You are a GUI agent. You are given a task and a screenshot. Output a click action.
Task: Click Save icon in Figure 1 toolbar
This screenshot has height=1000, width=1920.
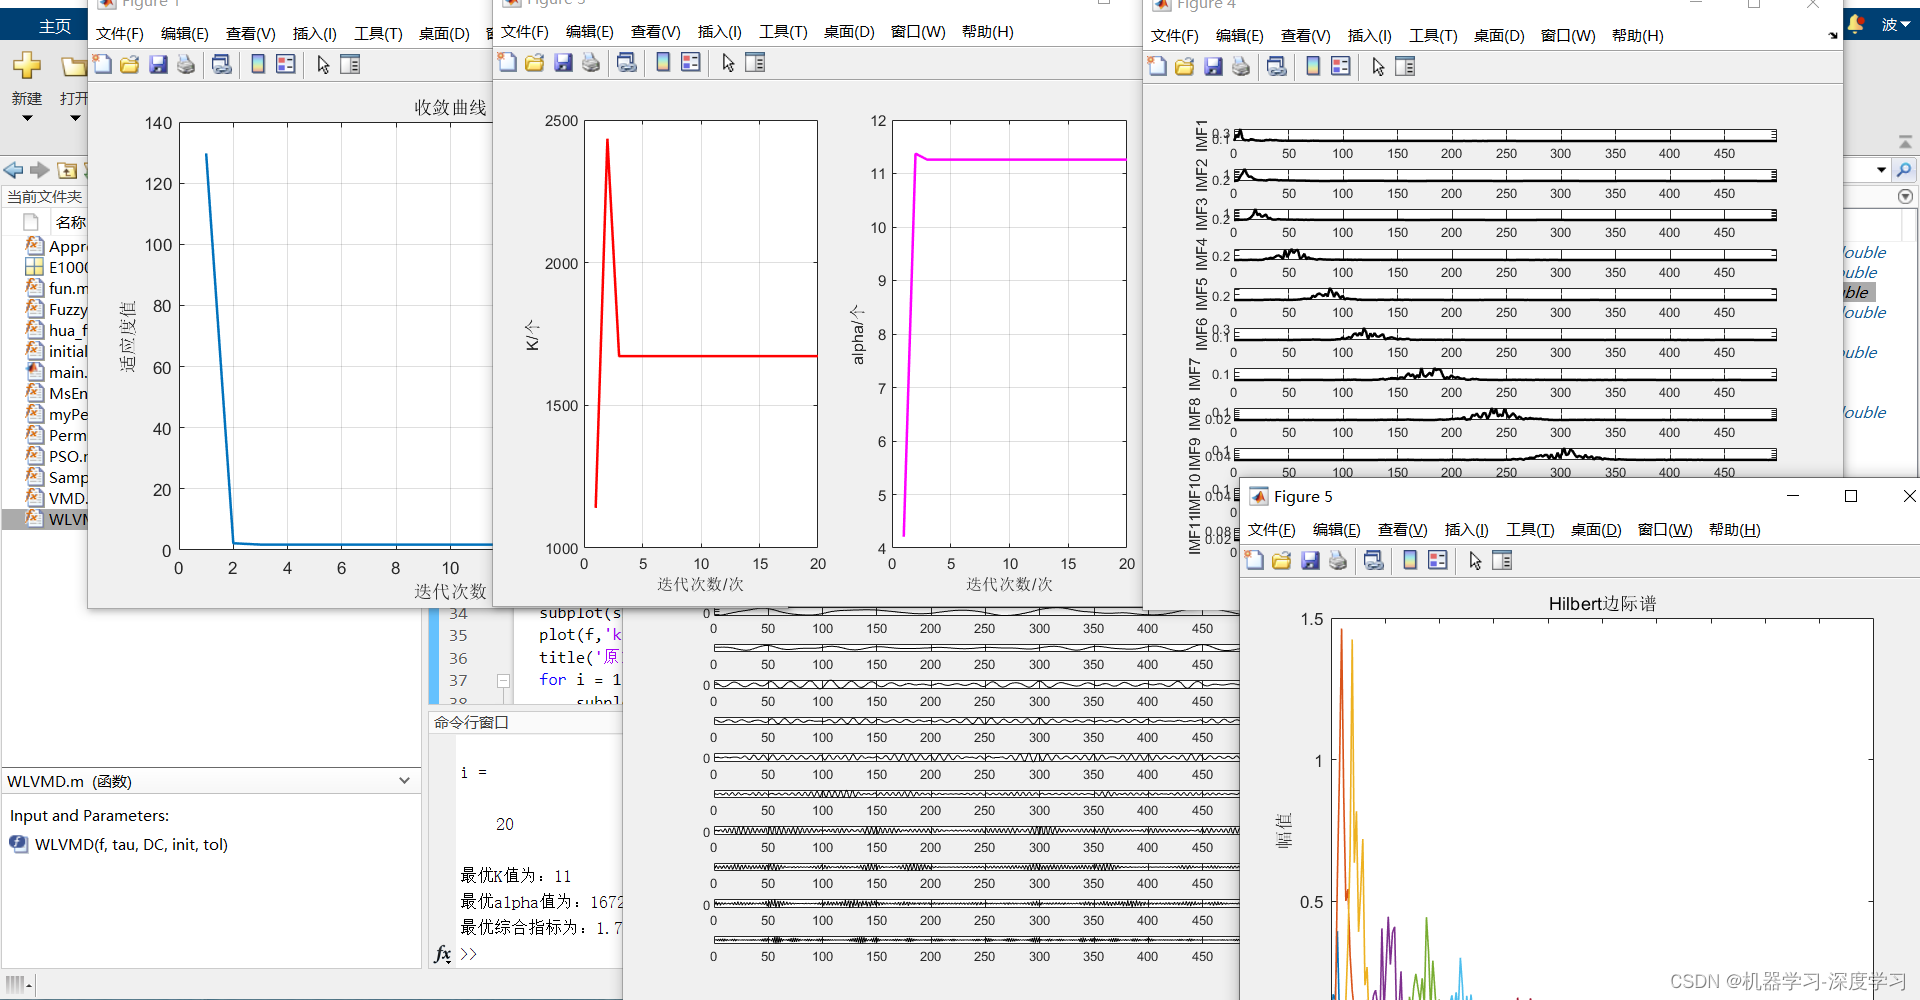(158, 64)
